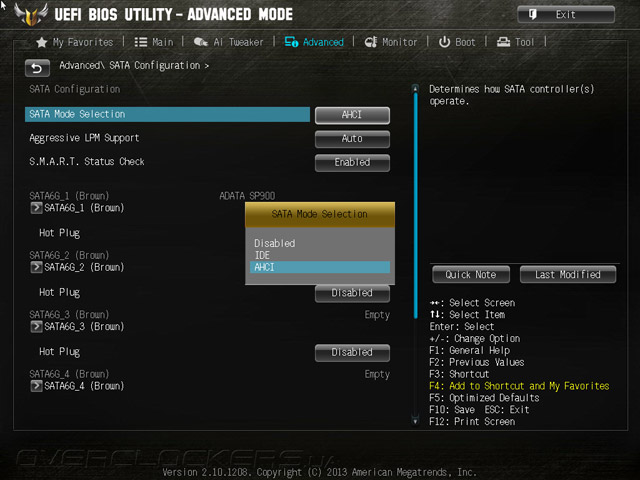Click the scrollbar down arrow
The height and width of the screenshot is (480, 640).
coord(416,421)
